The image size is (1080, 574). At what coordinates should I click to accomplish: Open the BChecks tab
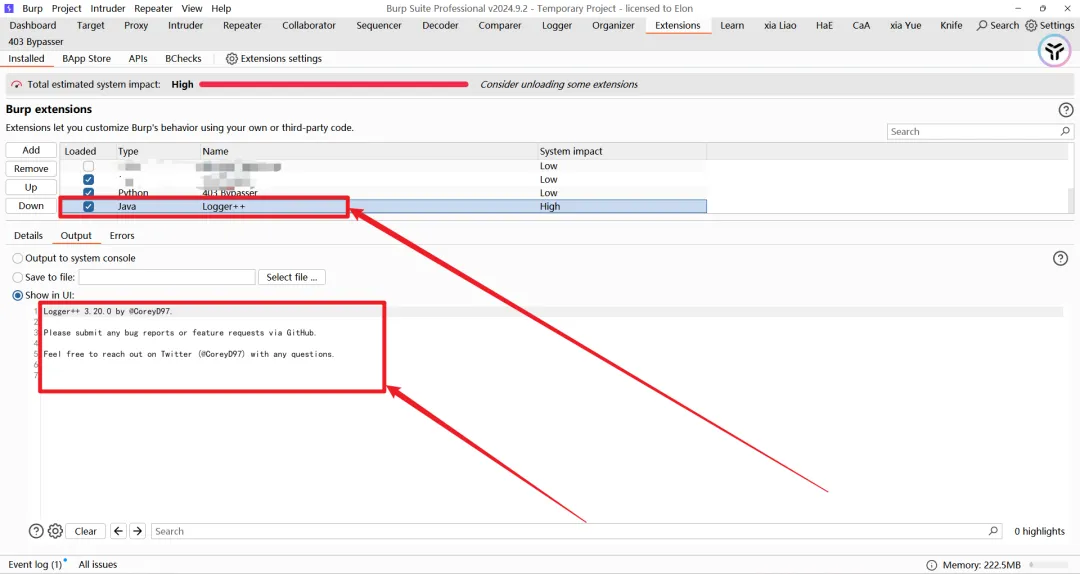183,59
